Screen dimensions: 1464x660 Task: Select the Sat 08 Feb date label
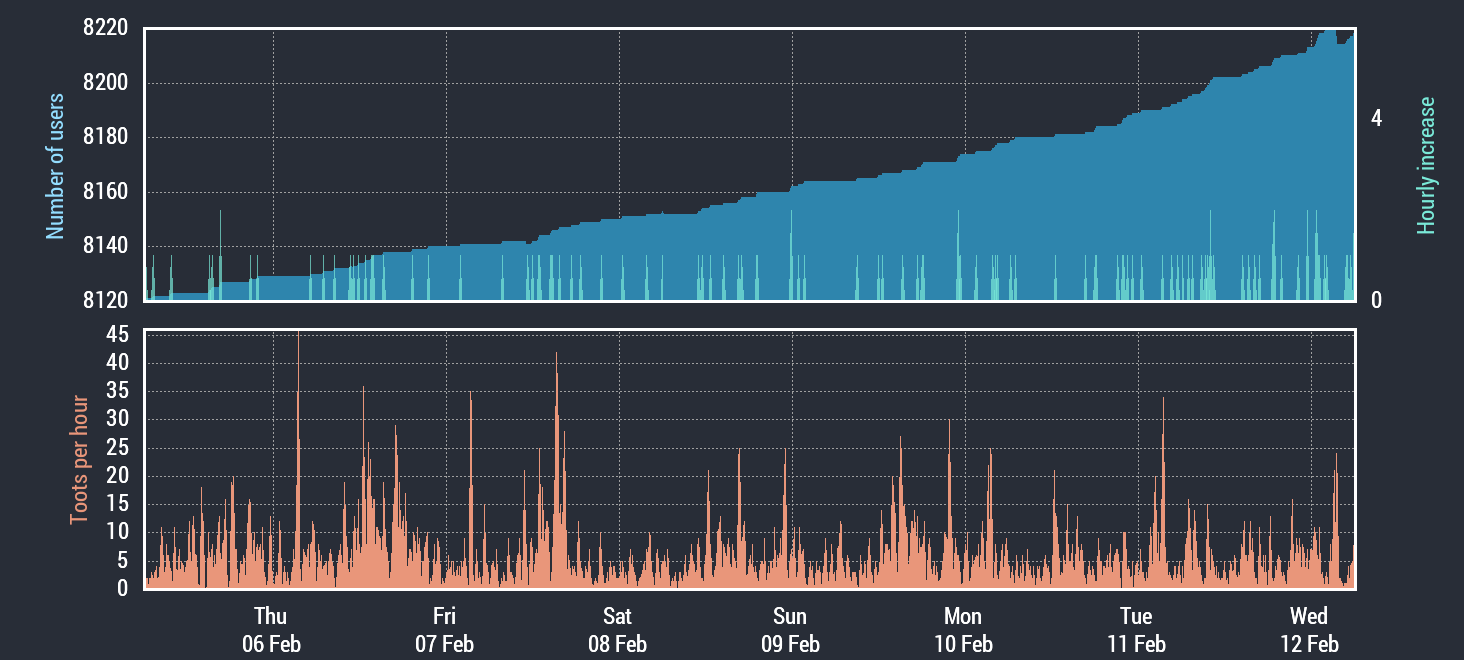coord(617,629)
